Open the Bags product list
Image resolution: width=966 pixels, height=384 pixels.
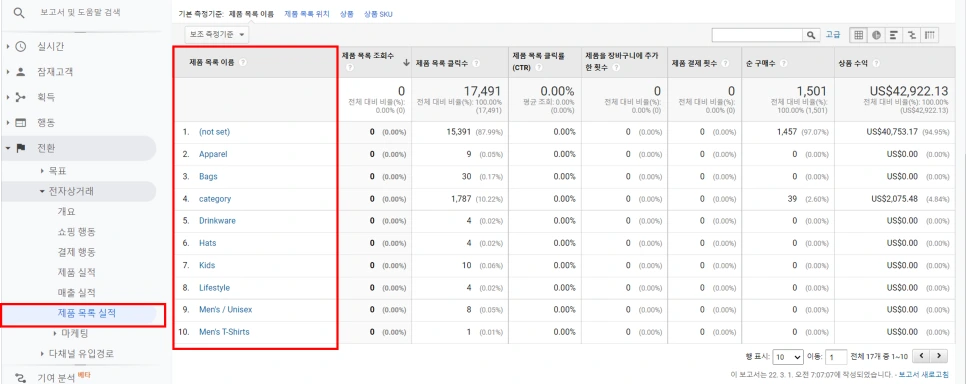coord(208,176)
